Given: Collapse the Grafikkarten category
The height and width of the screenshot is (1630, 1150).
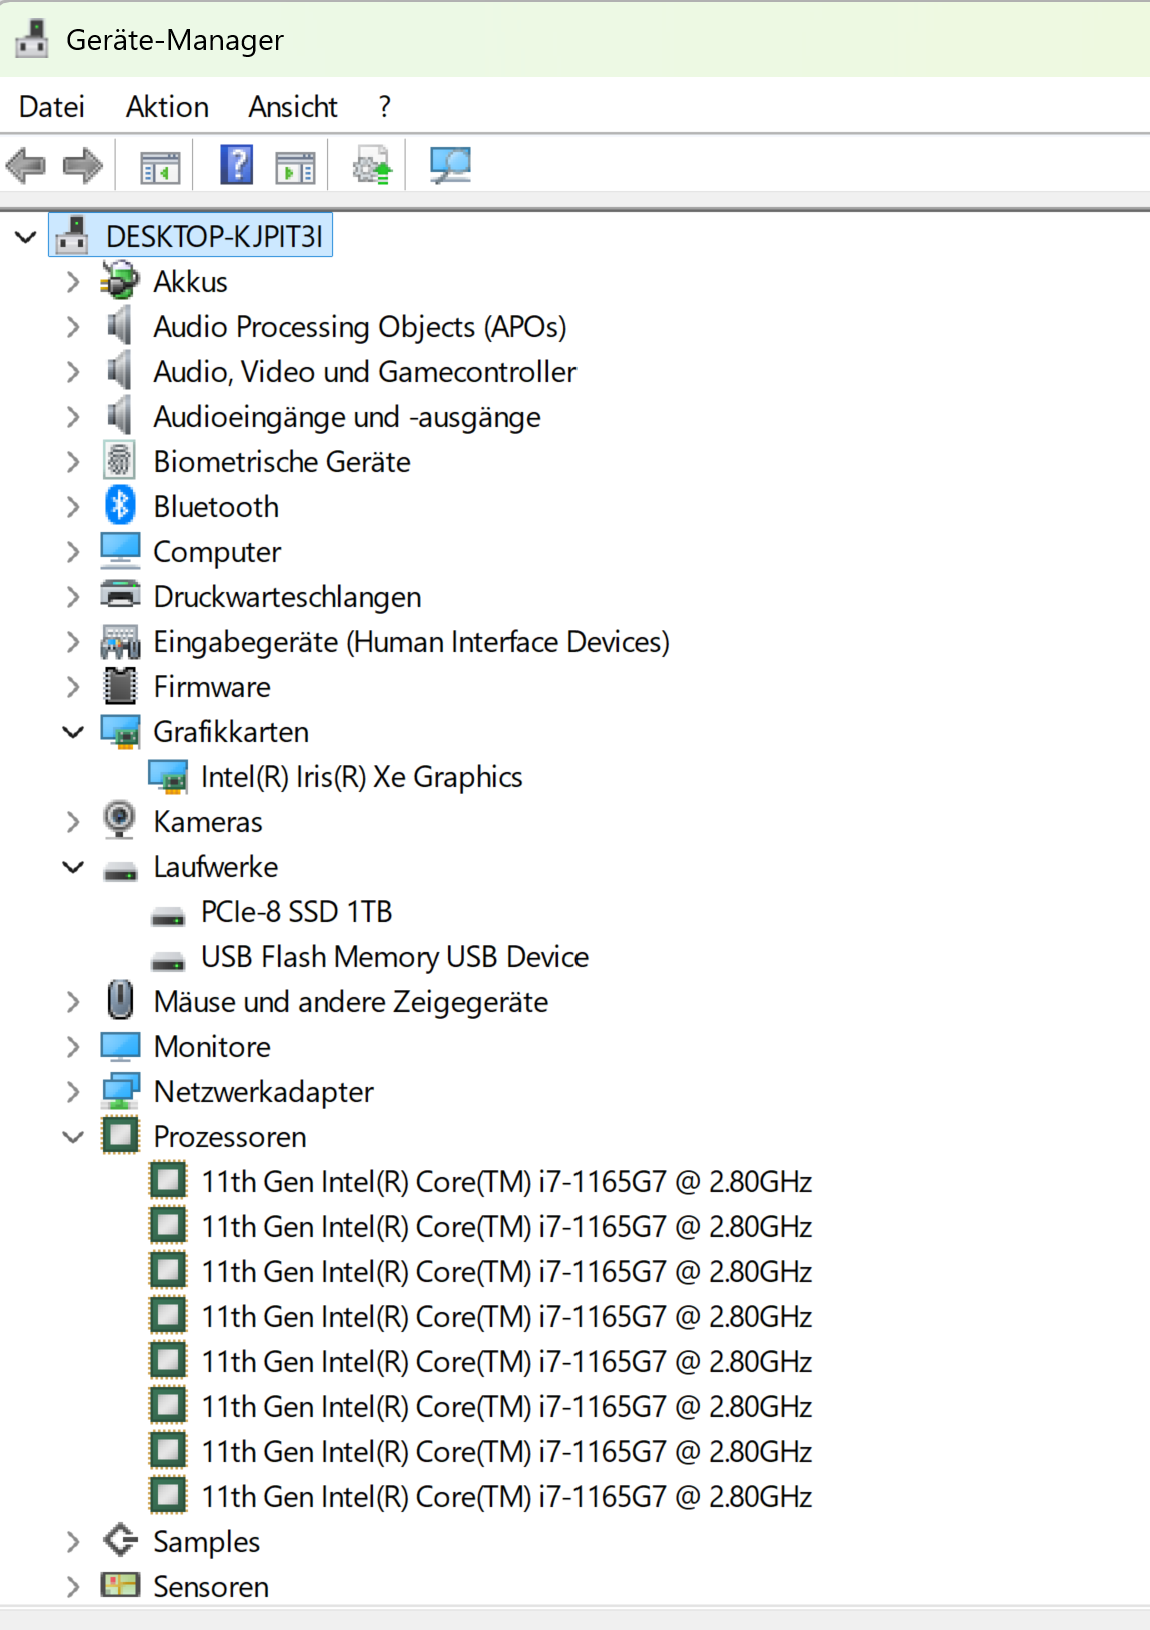Looking at the screenshot, I should click(x=73, y=732).
